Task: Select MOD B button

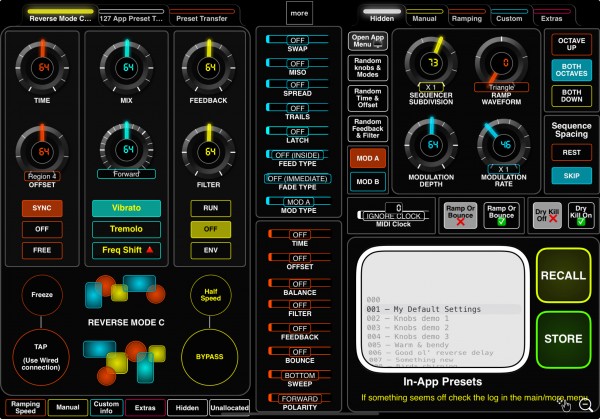Action: [x=368, y=182]
